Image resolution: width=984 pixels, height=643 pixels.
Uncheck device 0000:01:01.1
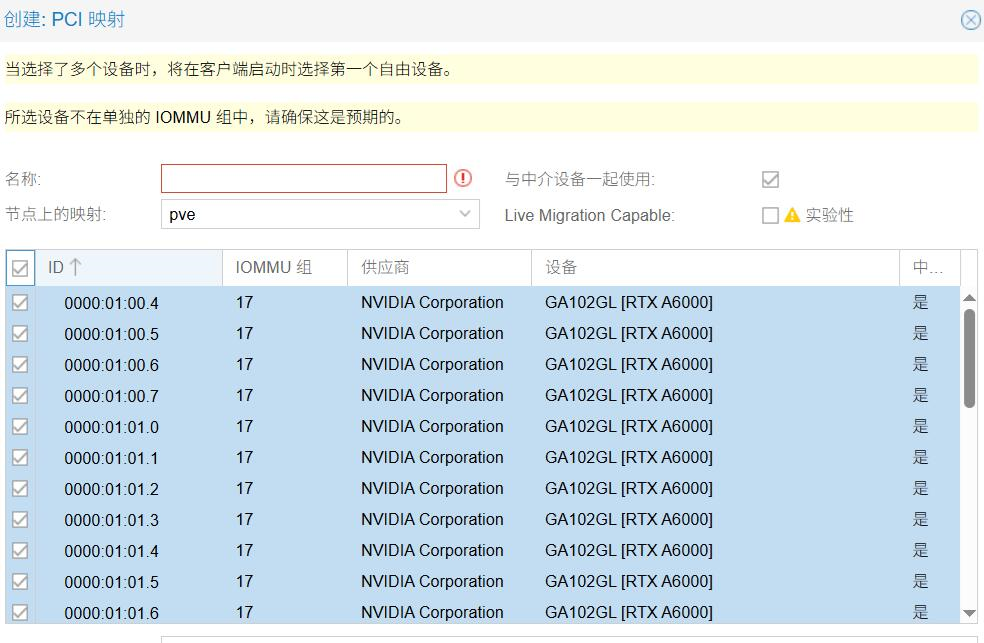click(20, 457)
